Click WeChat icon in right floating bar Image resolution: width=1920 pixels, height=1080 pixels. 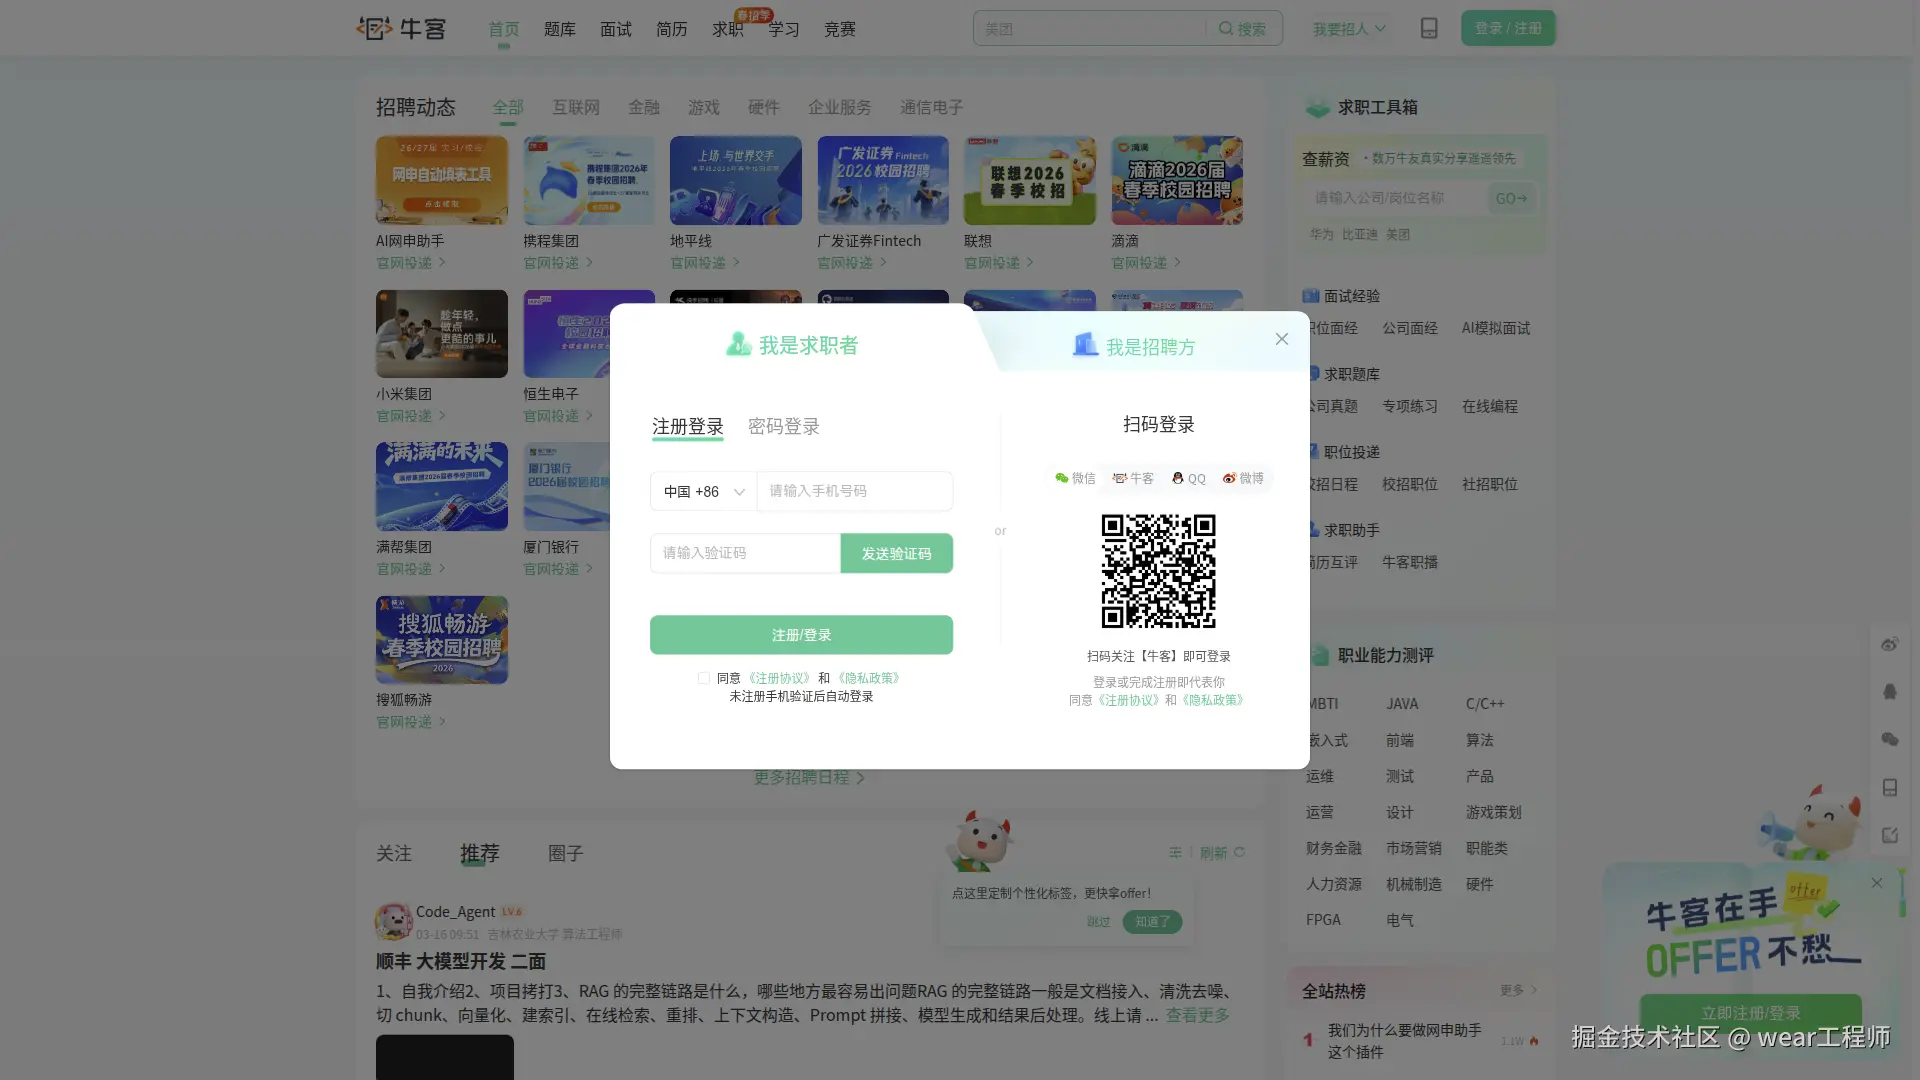click(x=1889, y=740)
